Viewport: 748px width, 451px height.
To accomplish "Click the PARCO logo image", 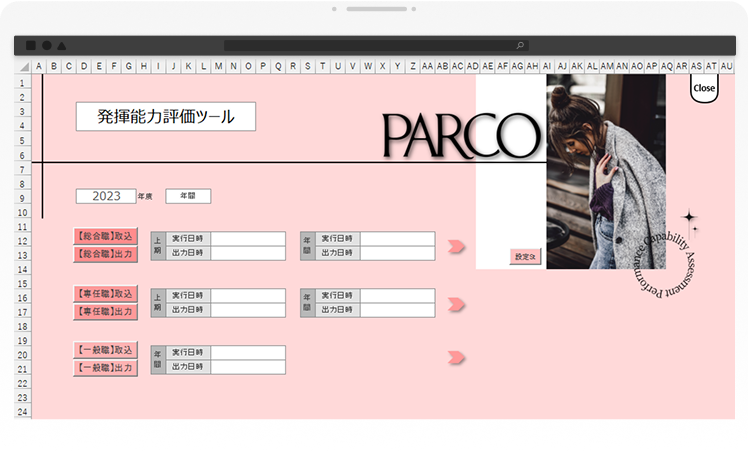I will [x=461, y=136].
